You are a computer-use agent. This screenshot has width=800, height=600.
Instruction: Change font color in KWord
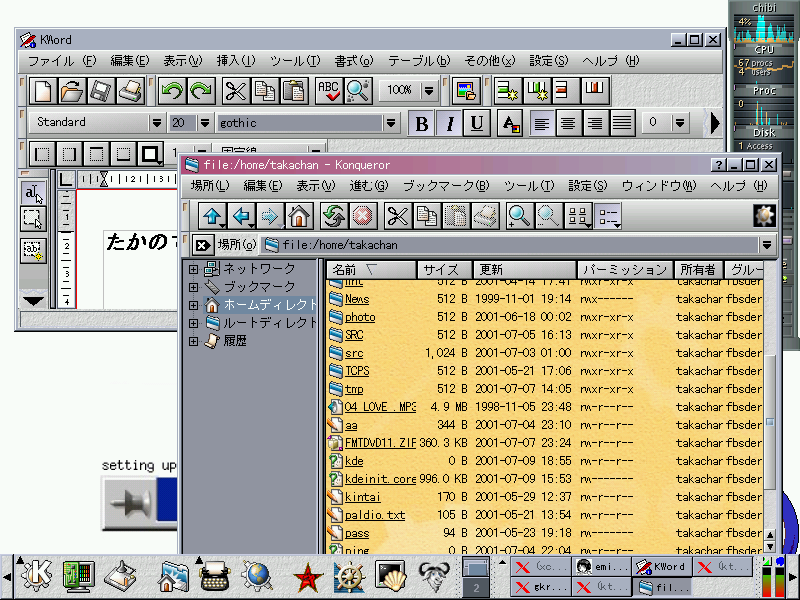tap(511, 123)
